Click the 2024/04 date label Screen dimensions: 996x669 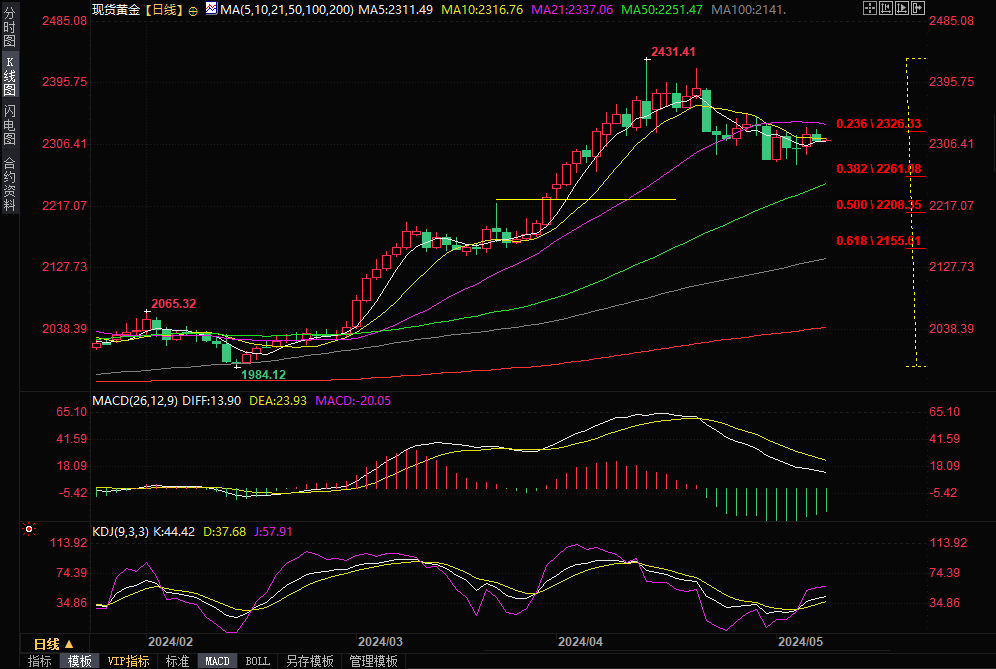580,642
